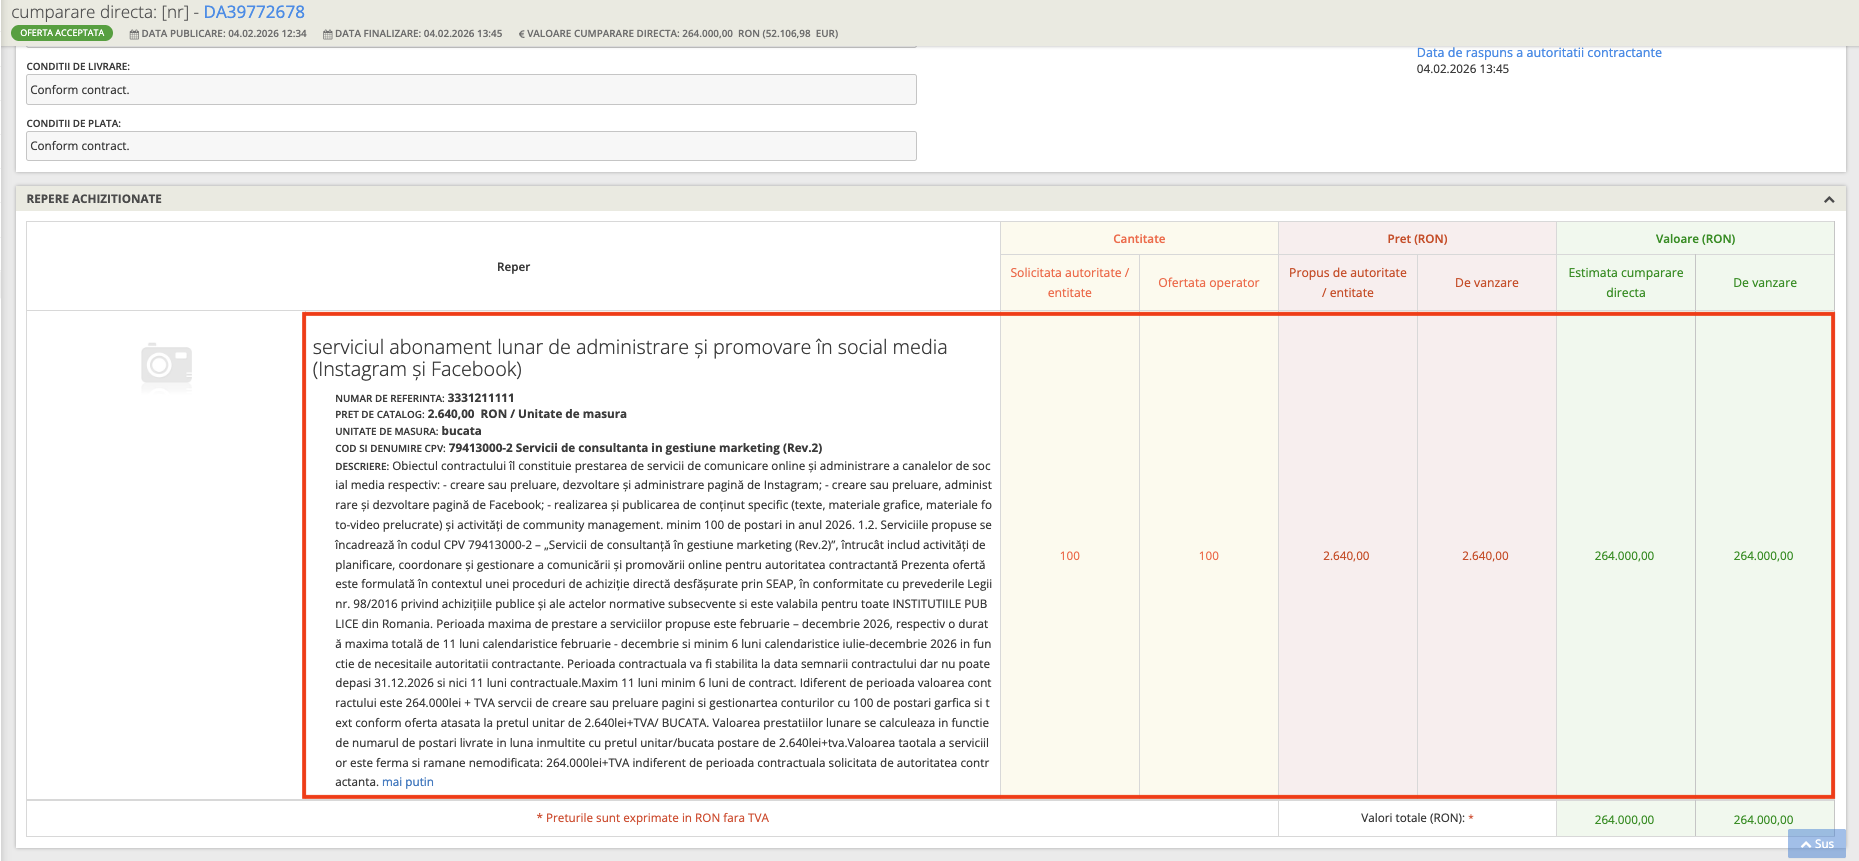The height and width of the screenshot is (861, 1859).
Task: Click the Sus scroll-to-top button
Action: (1817, 844)
